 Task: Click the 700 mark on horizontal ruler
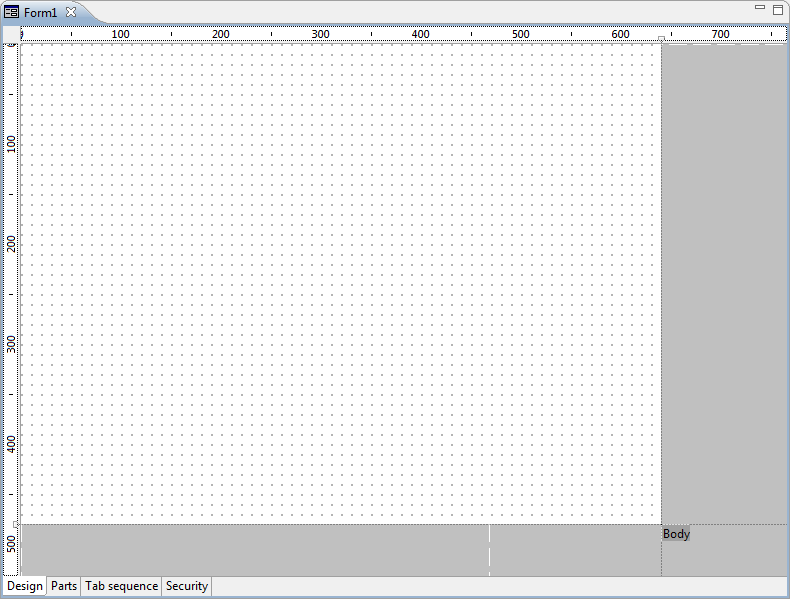point(720,34)
